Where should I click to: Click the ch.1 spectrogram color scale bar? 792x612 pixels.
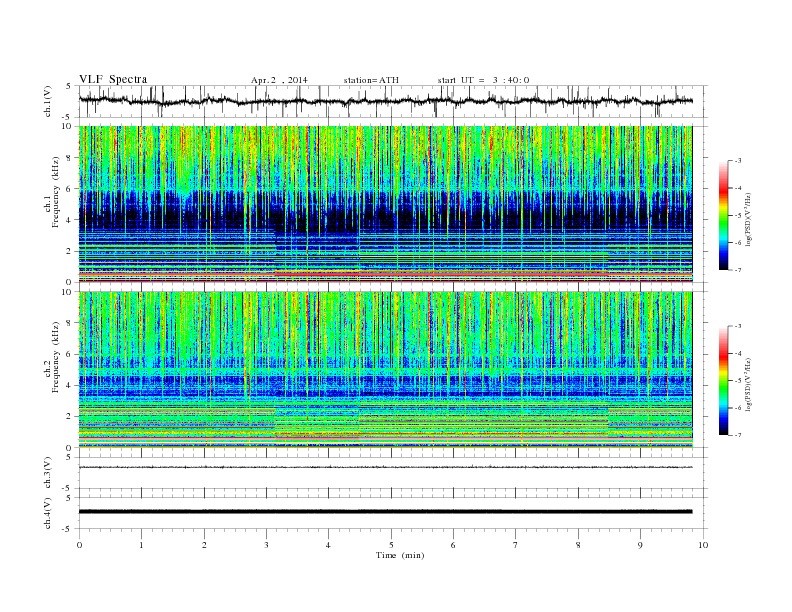(x=723, y=215)
